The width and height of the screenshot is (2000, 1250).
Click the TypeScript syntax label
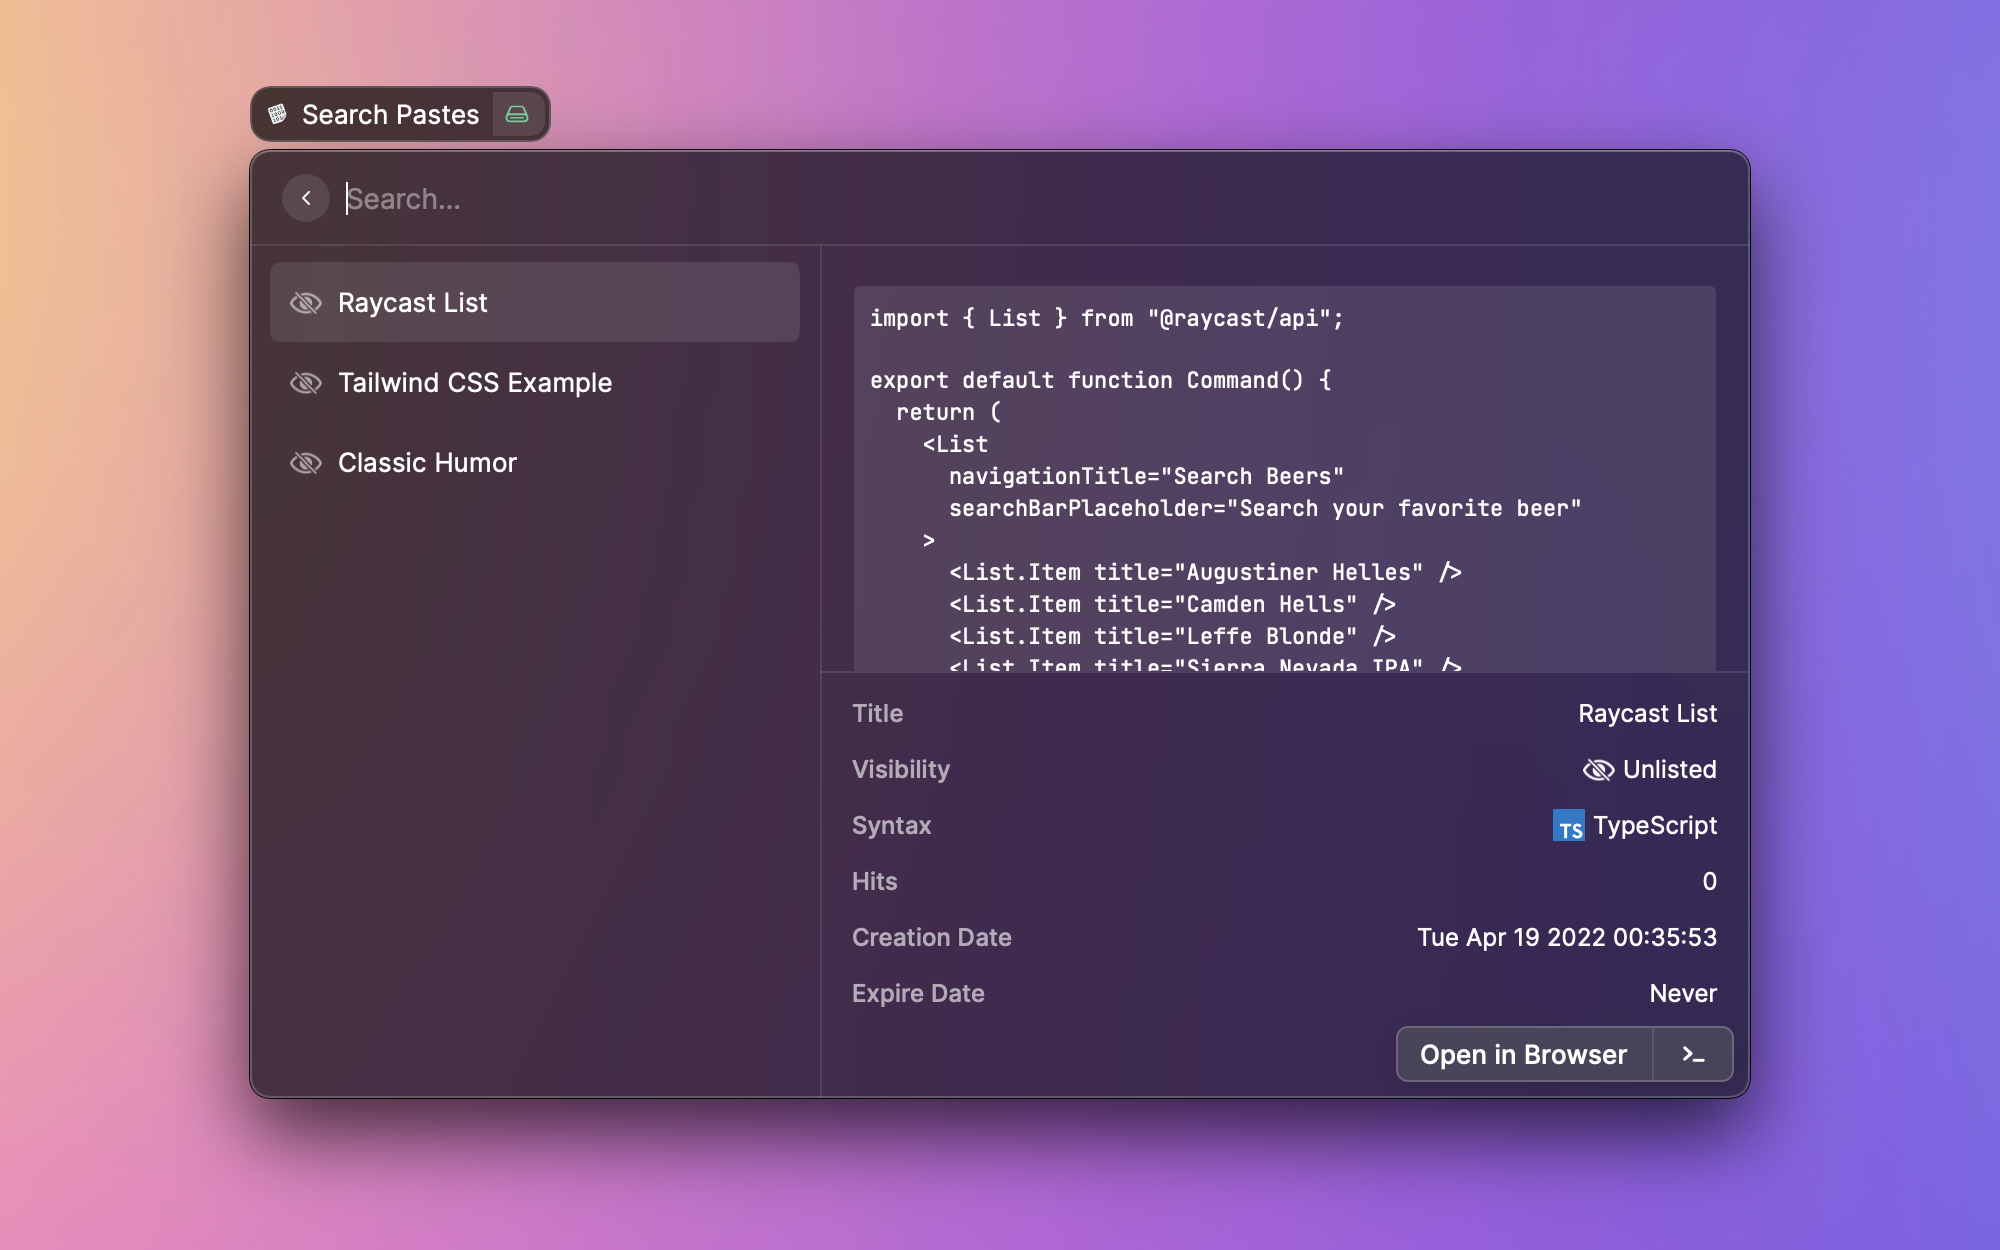1654,826
